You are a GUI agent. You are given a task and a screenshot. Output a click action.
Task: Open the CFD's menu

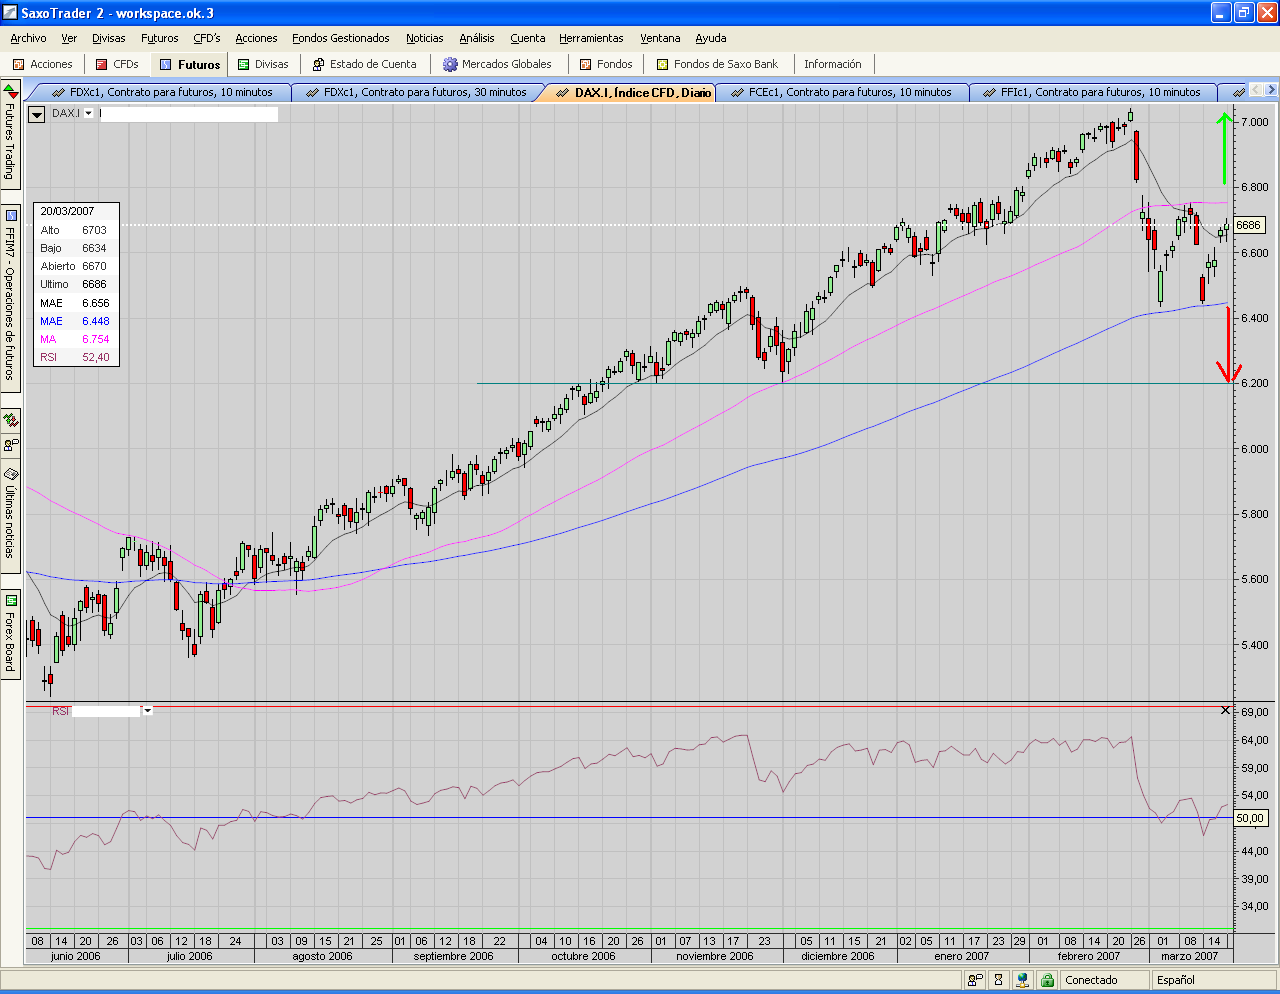(x=207, y=38)
